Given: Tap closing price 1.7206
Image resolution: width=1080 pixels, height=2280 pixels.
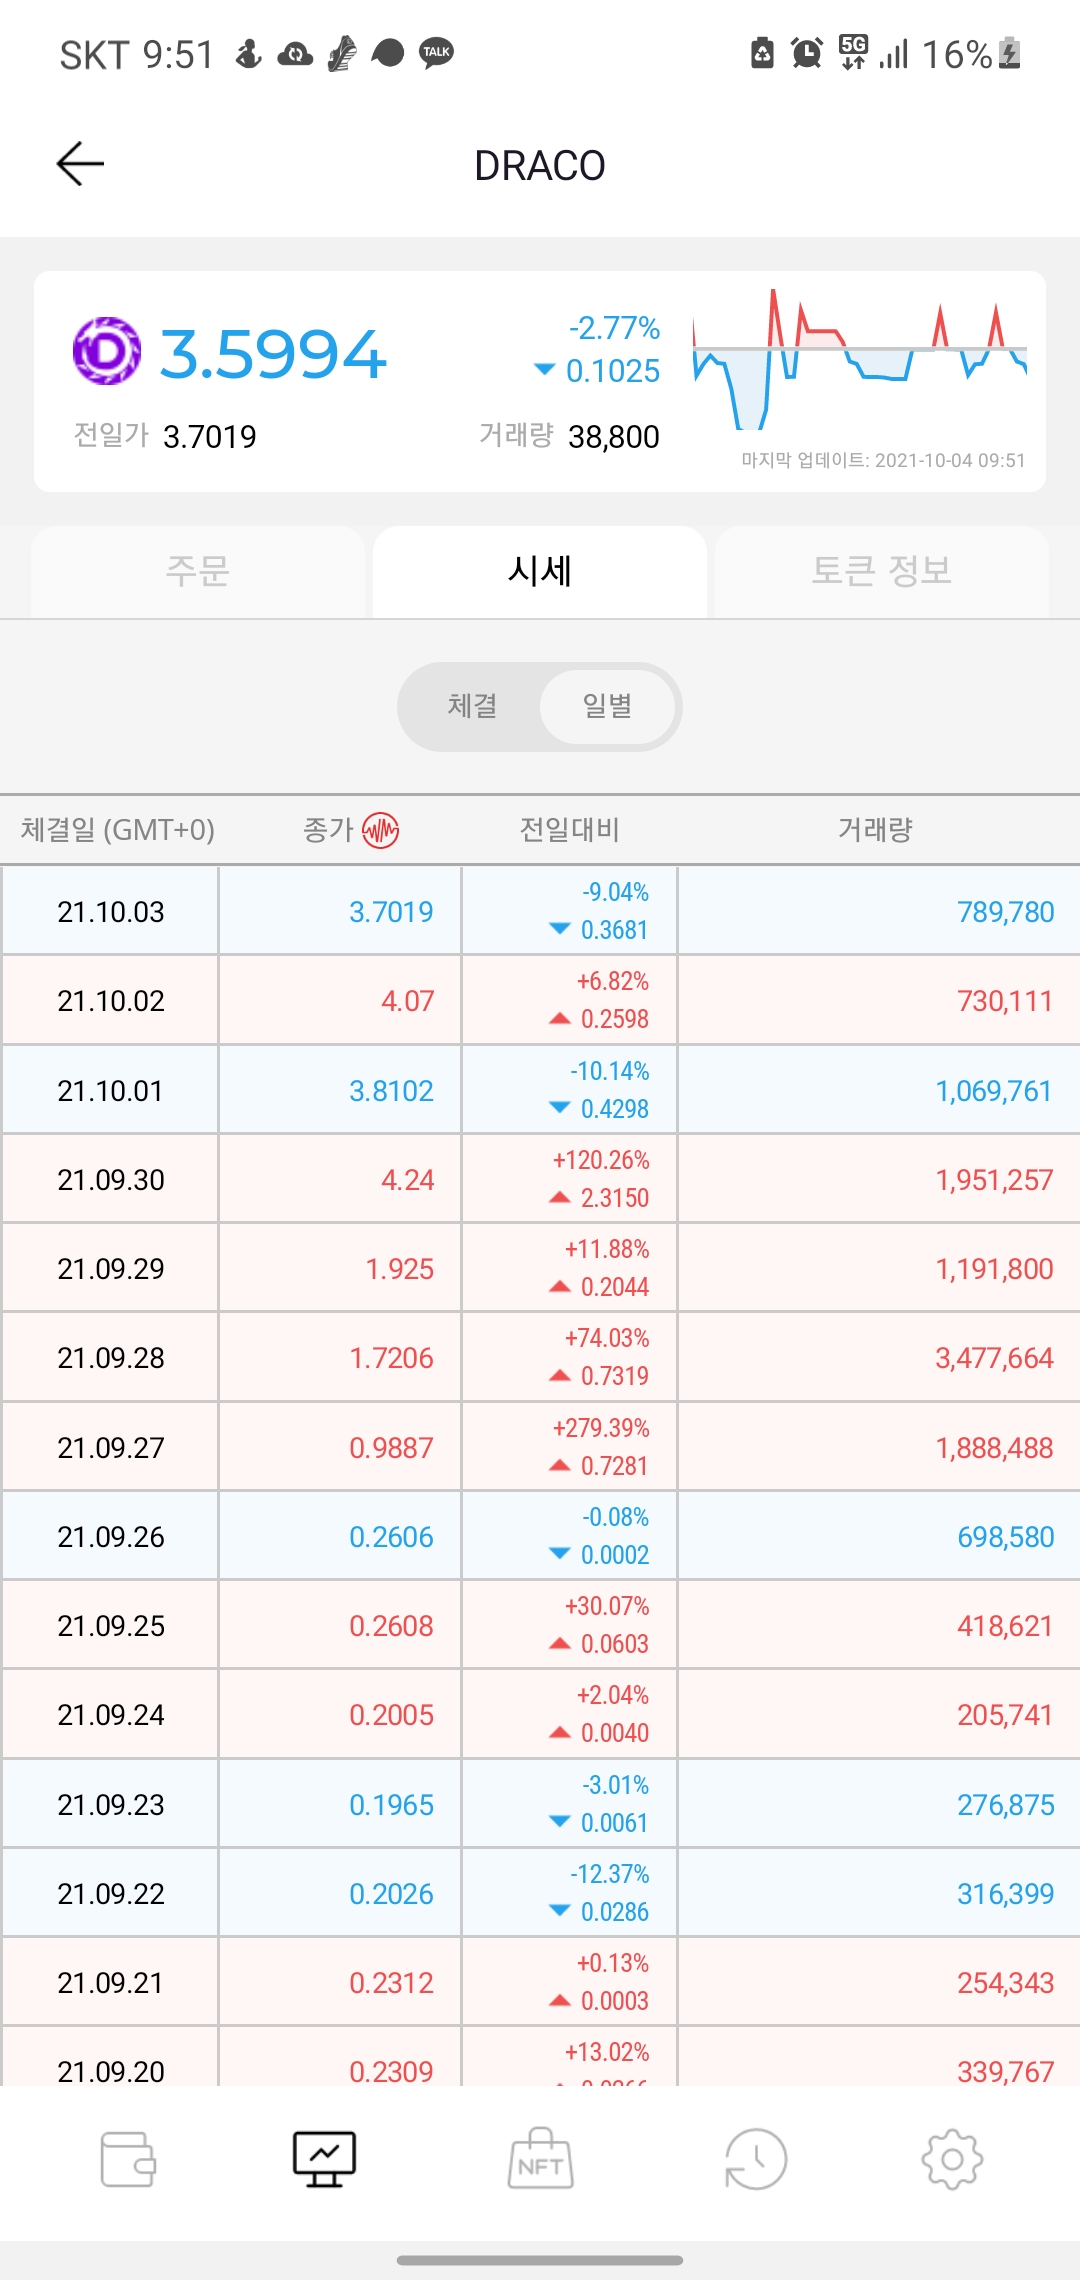Looking at the screenshot, I should [x=391, y=1358].
